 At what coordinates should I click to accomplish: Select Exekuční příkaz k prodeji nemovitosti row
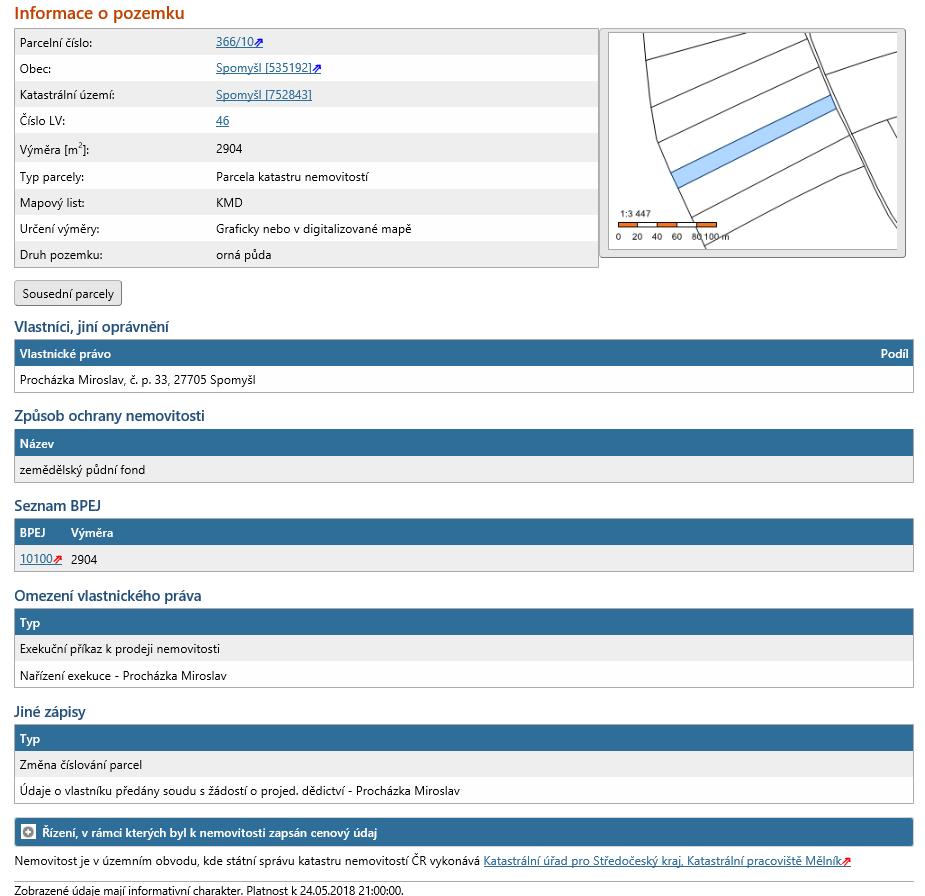click(x=464, y=649)
